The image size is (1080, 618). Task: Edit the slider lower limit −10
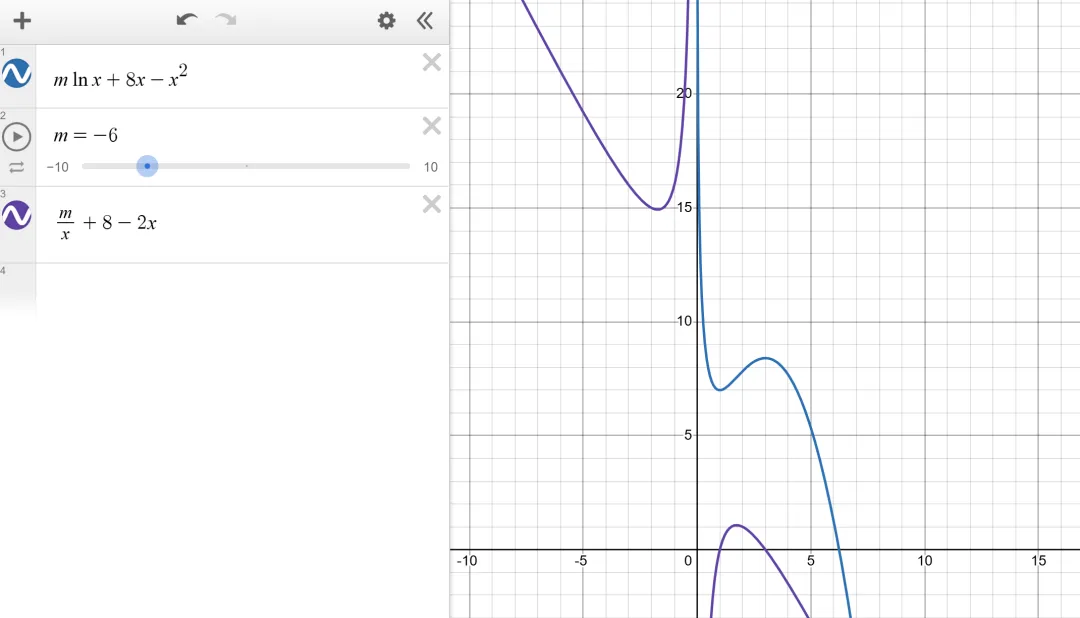(58, 167)
